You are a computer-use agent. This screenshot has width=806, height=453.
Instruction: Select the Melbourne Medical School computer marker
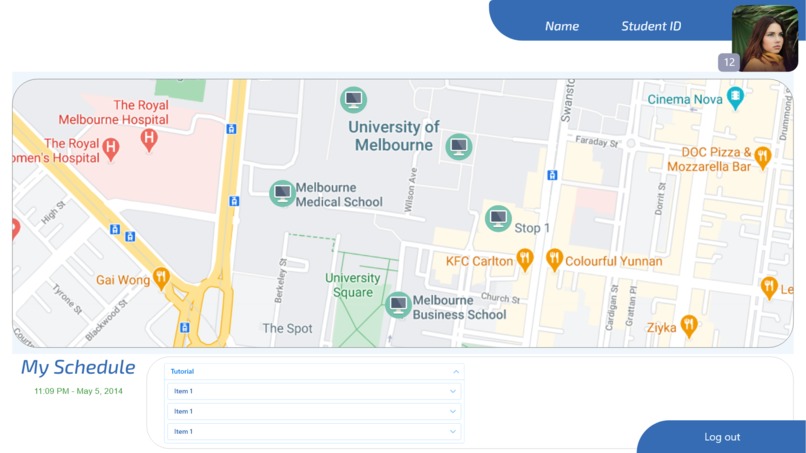pyautogui.click(x=282, y=193)
